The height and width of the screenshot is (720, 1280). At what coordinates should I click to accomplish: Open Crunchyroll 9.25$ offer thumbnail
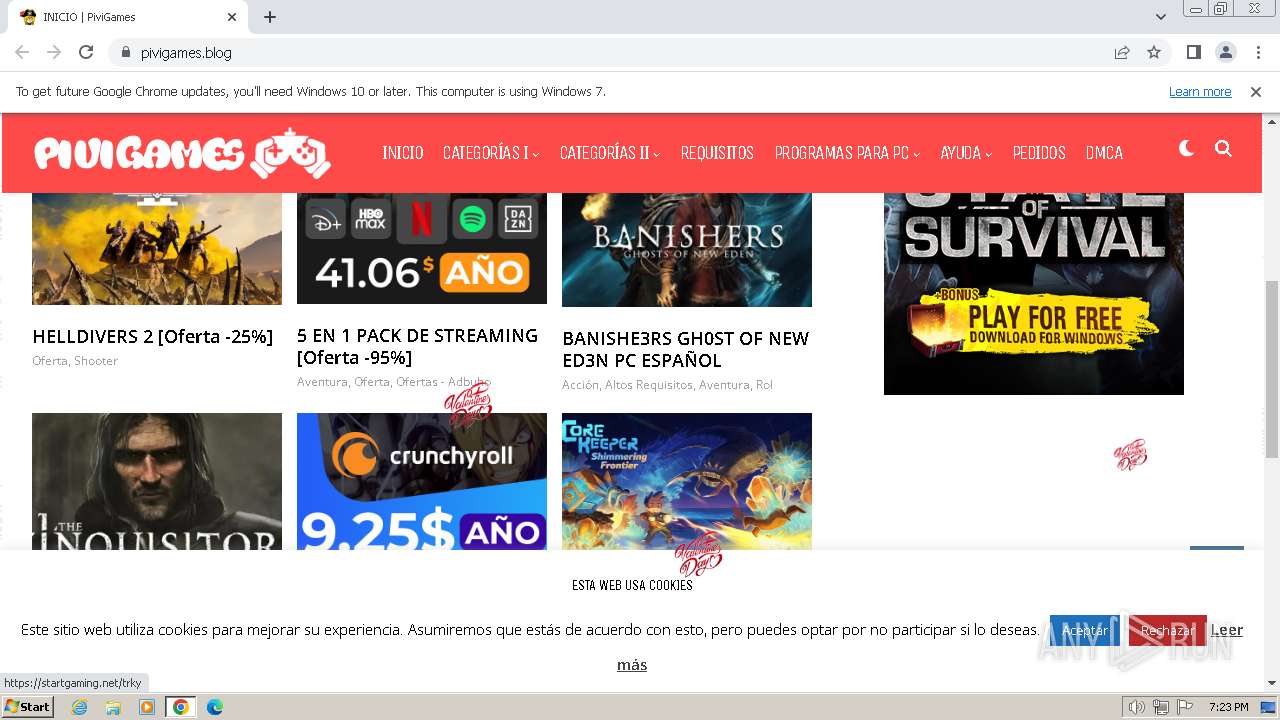click(x=422, y=481)
